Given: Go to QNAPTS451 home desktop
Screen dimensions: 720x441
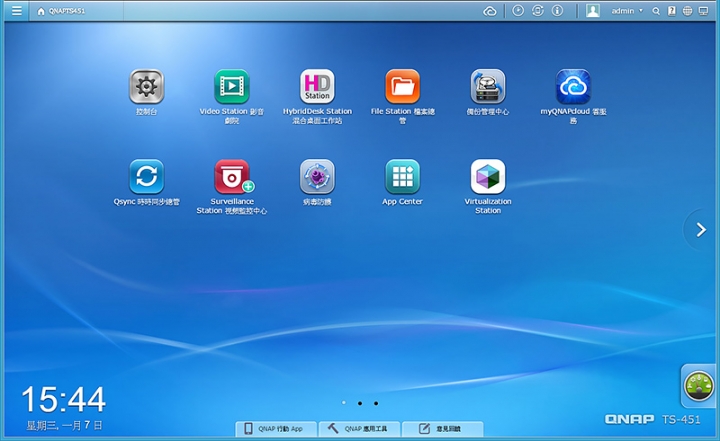Looking at the screenshot, I should (61, 11).
